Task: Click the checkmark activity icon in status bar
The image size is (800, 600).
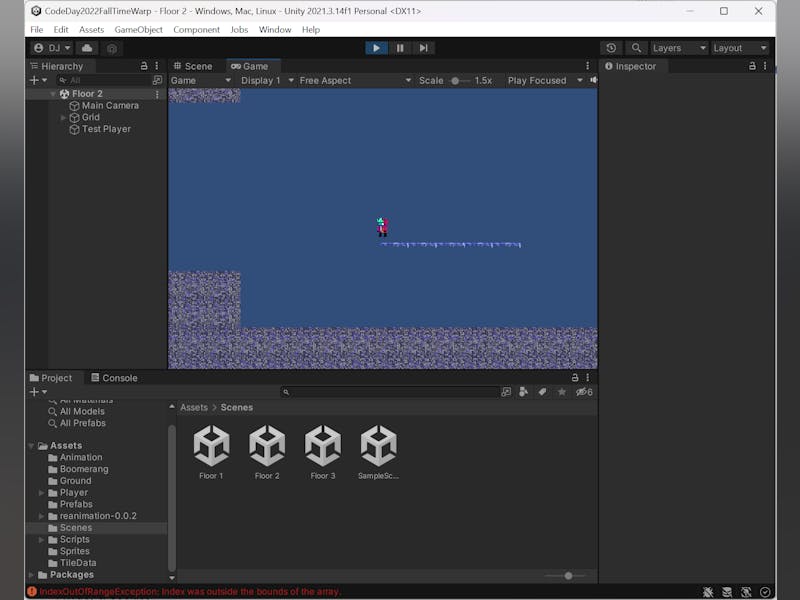Action: point(765,592)
